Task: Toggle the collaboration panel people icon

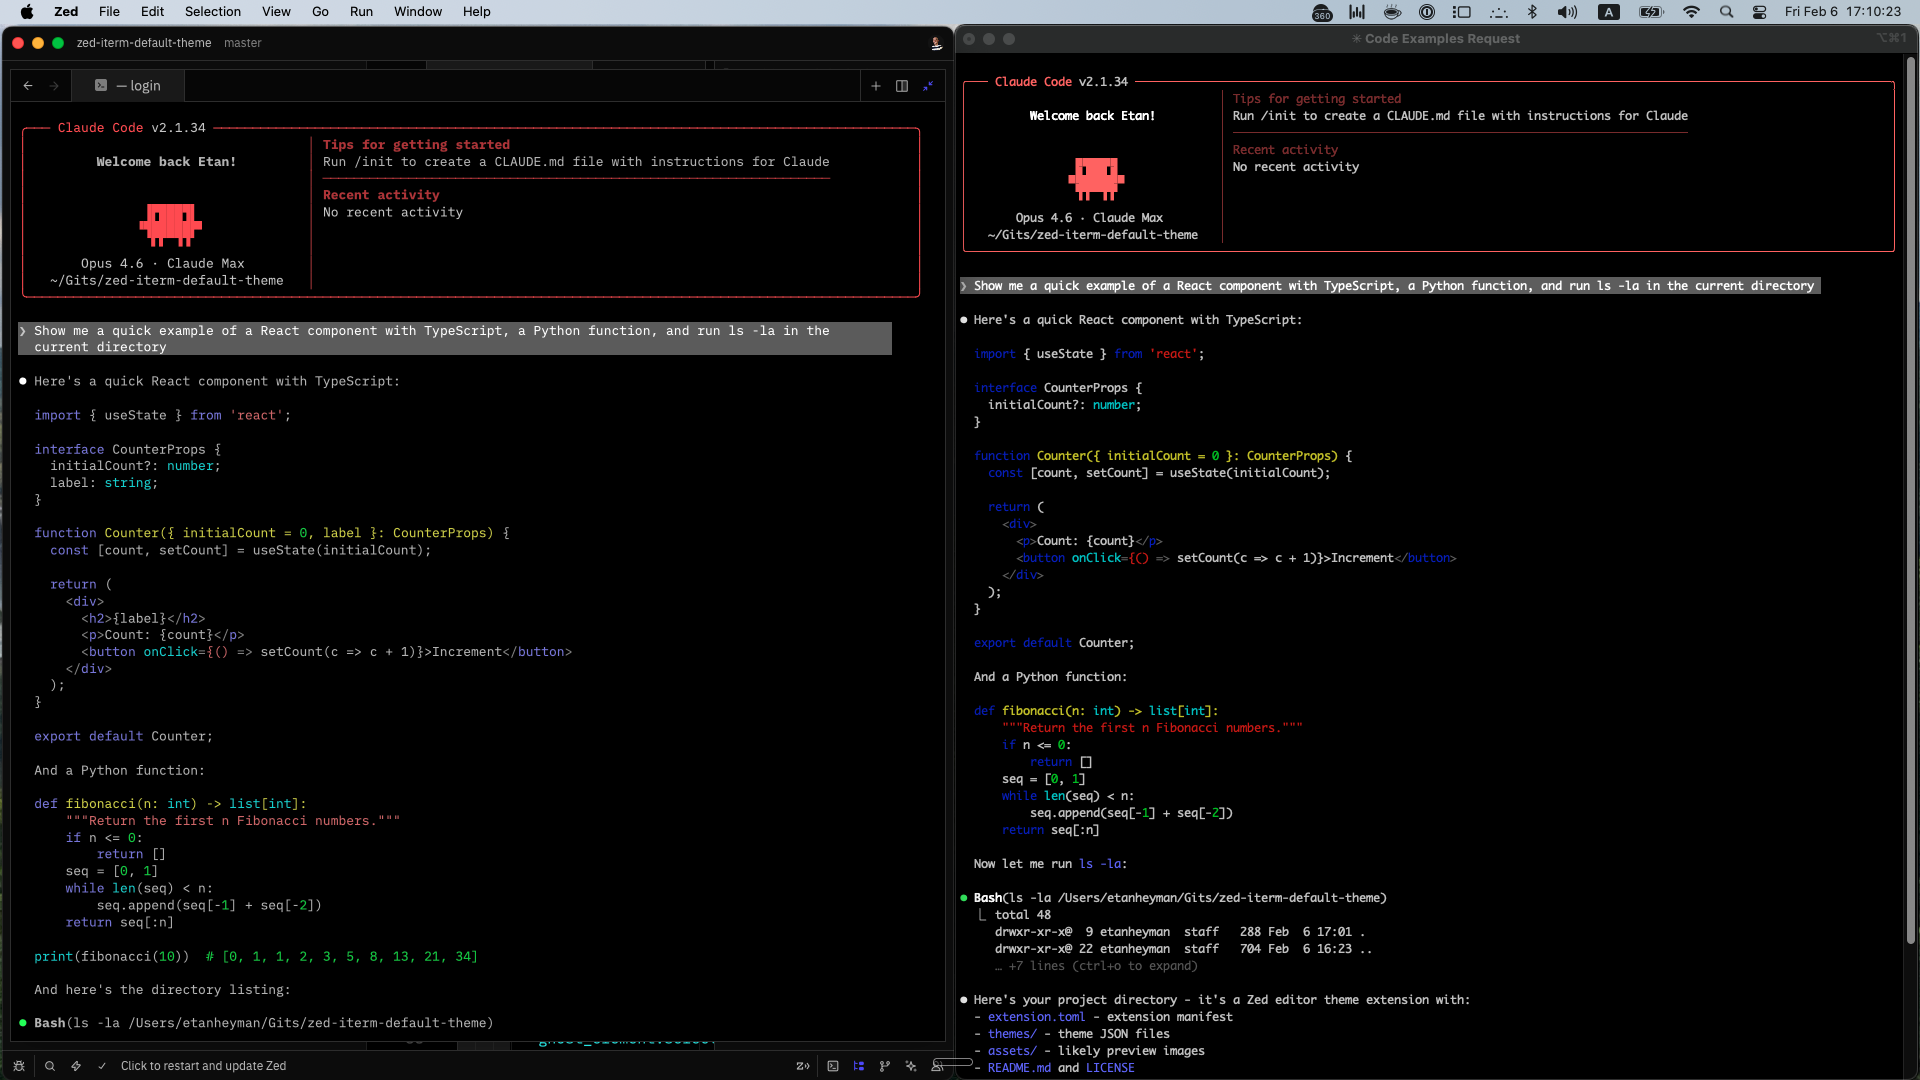Action: 937,1066
